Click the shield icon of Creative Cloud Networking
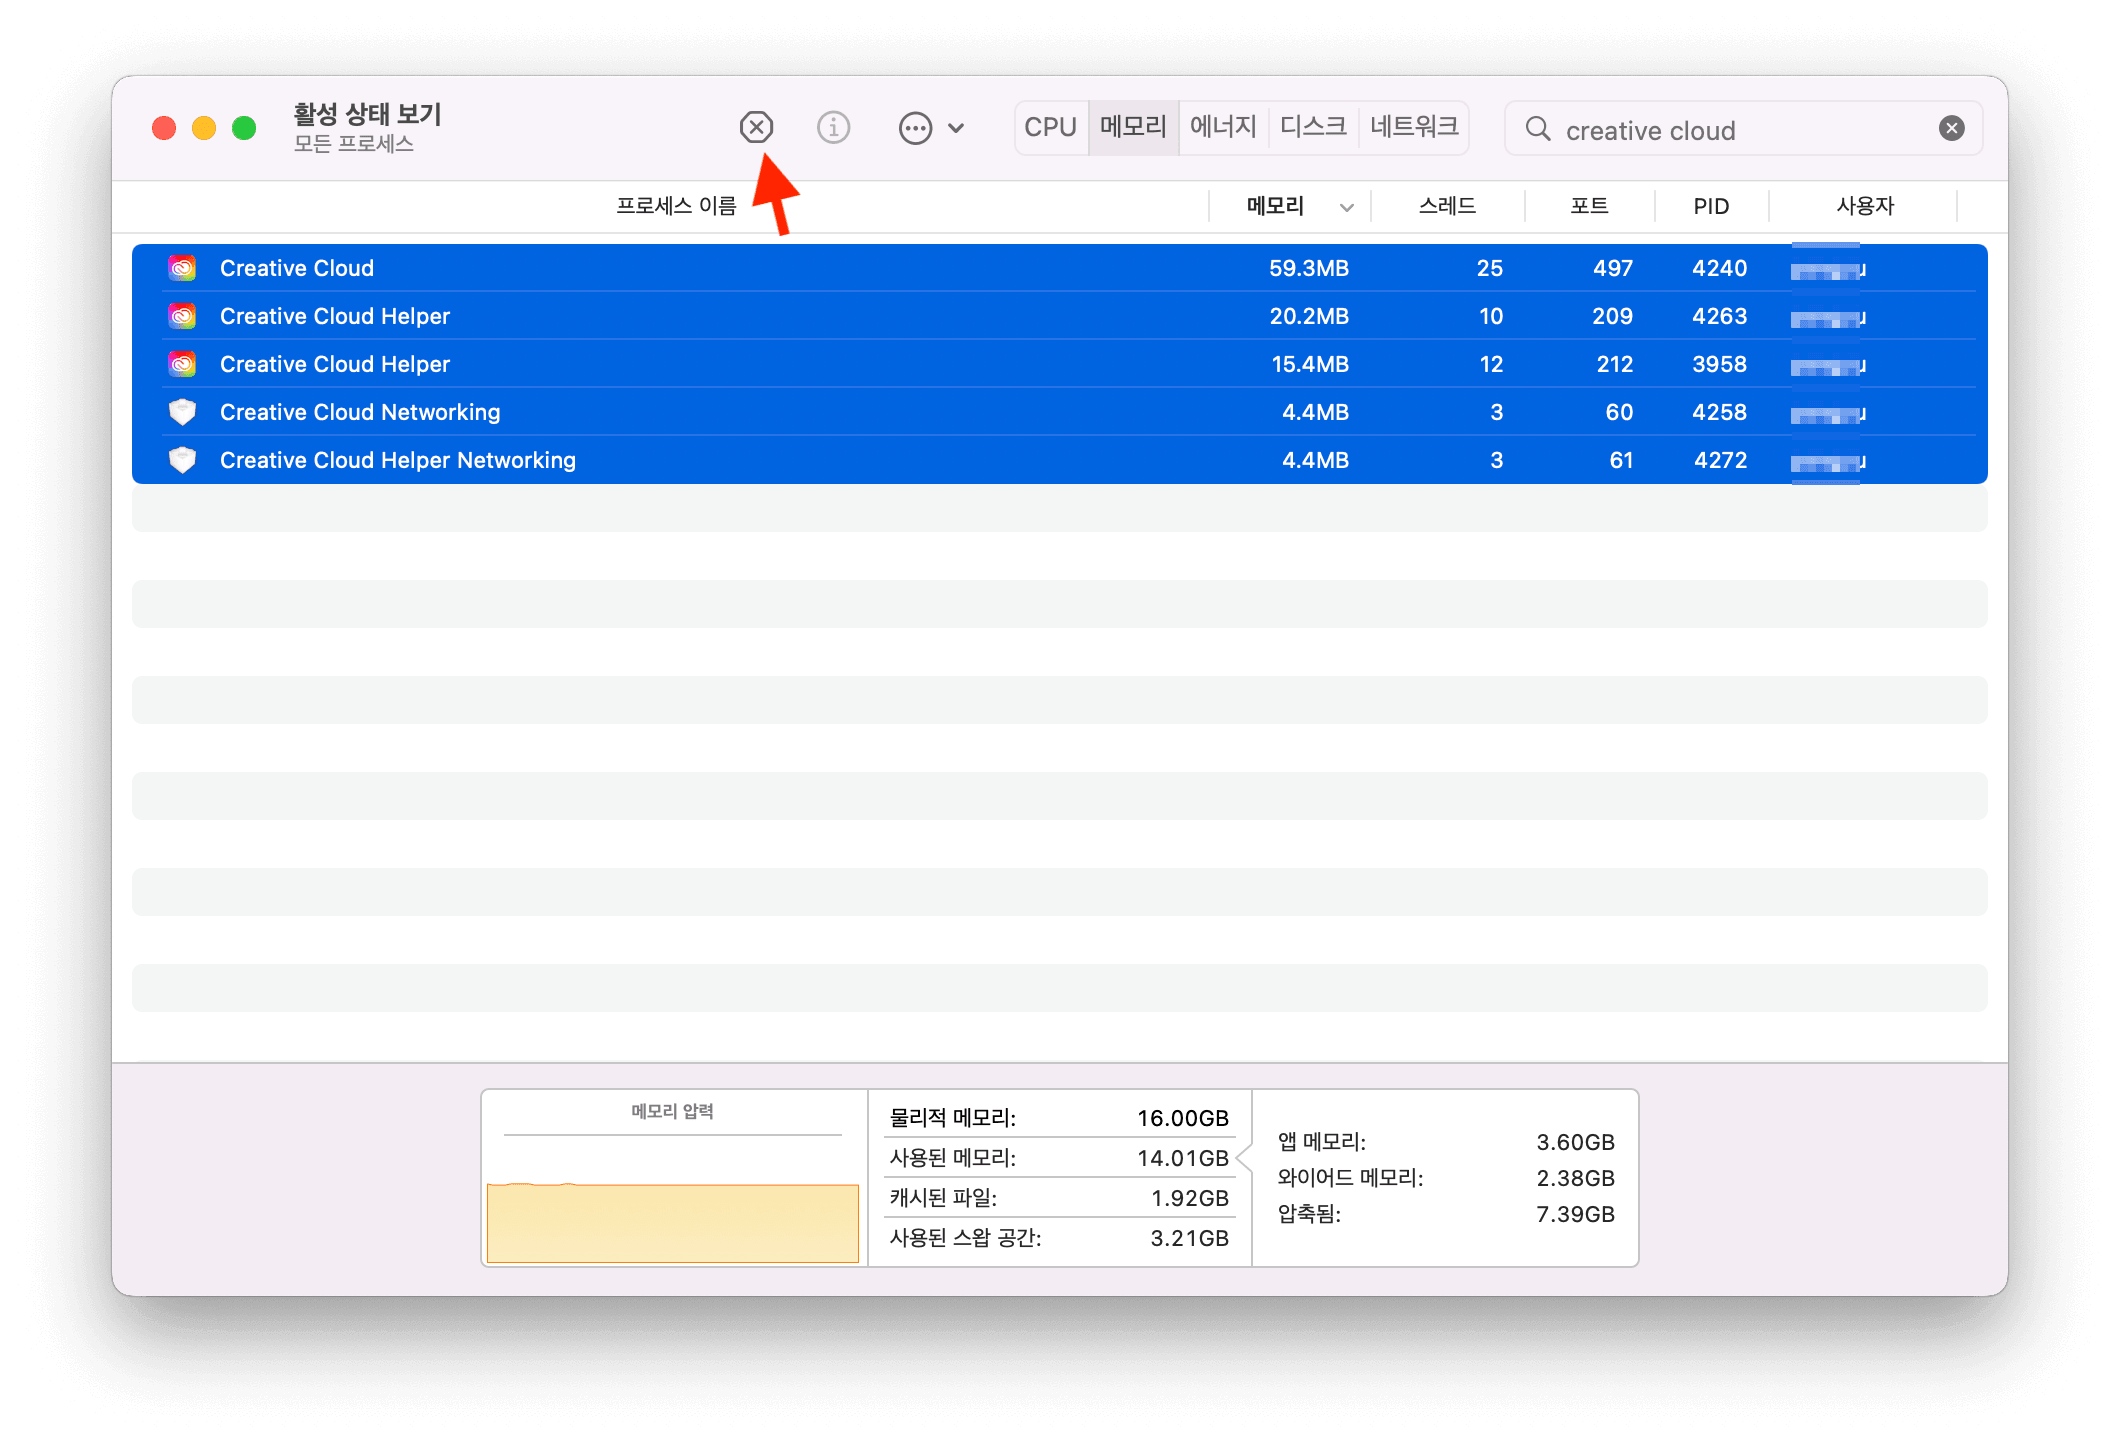 click(182, 412)
